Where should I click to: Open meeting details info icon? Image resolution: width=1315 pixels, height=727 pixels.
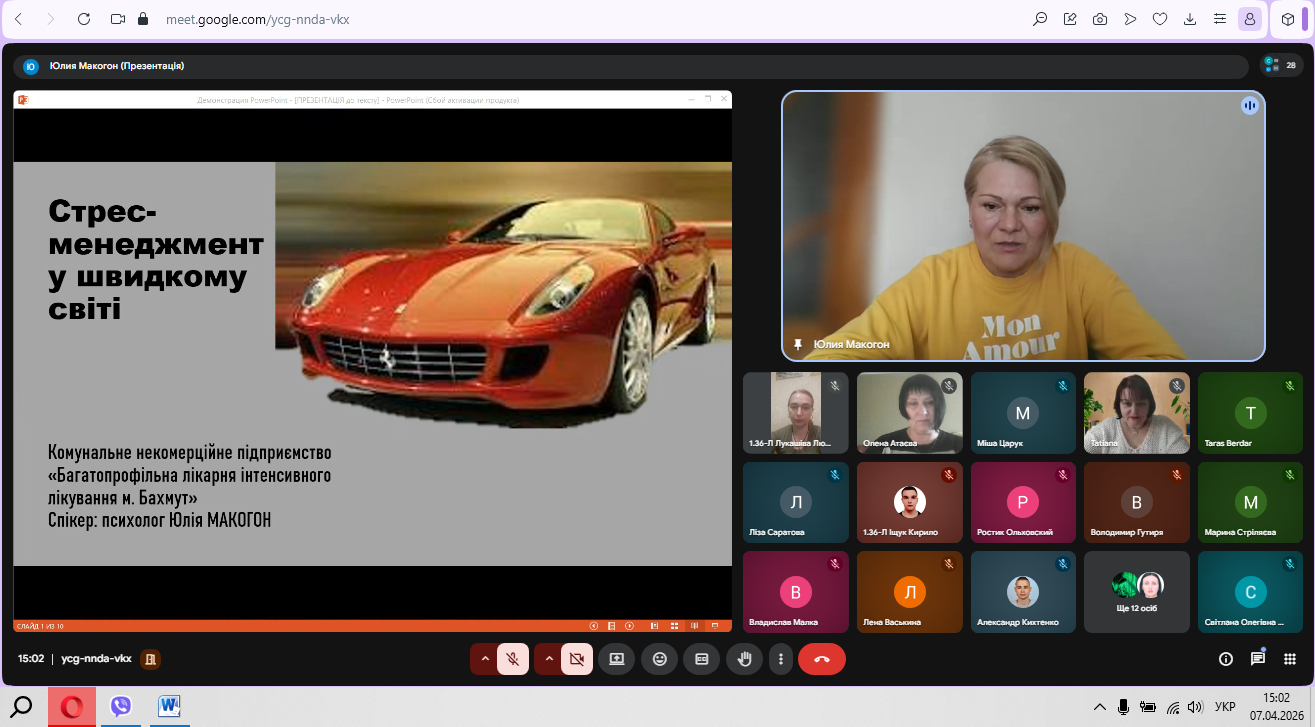coord(1225,659)
